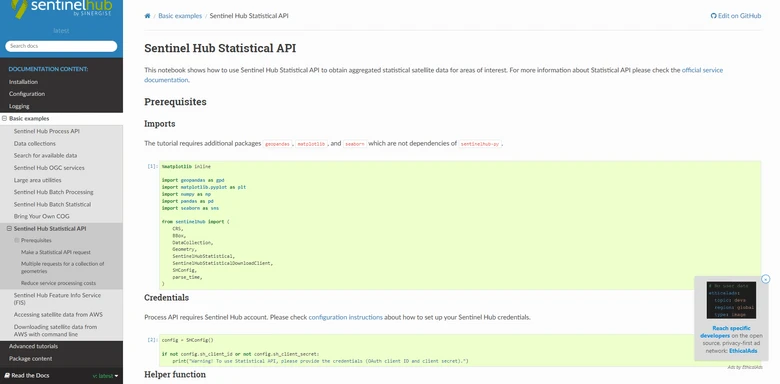This screenshot has width=780, height=384.
Task: Select Large area utilities page
Action: point(38,180)
